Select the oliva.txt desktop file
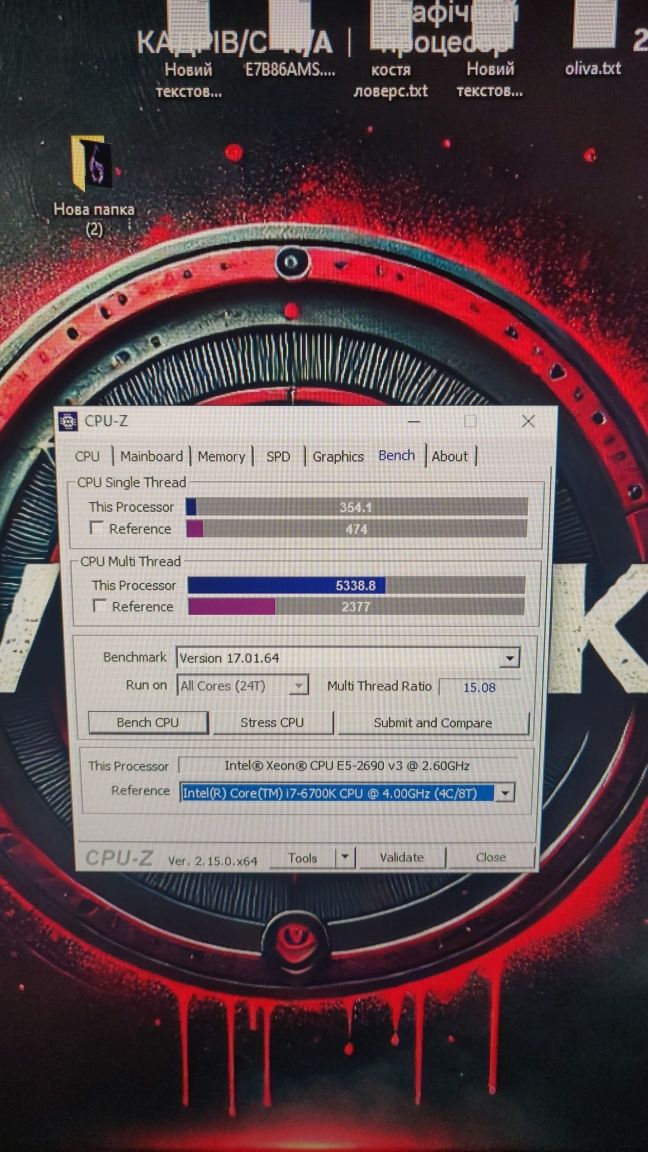648x1152 pixels. click(593, 40)
